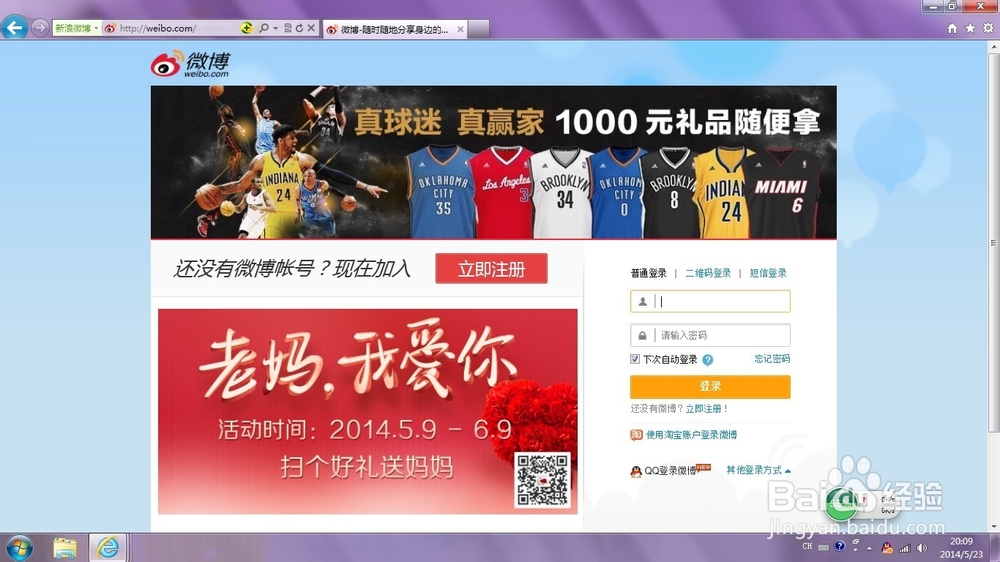Click the Show desktop strip beside the taskbar clock
Screen dimensions: 1000x562
pyautogui.click(x=996, y=548)
